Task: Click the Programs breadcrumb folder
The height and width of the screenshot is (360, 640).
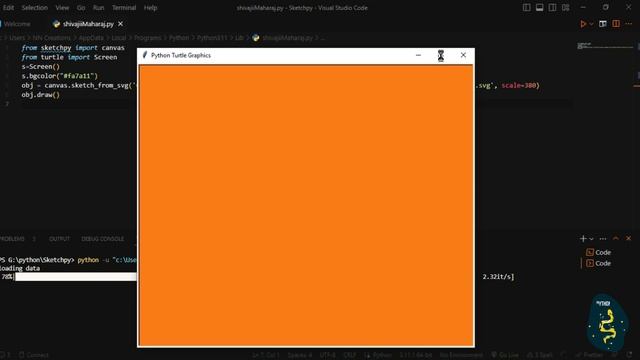Action: (x=147, y=38)
